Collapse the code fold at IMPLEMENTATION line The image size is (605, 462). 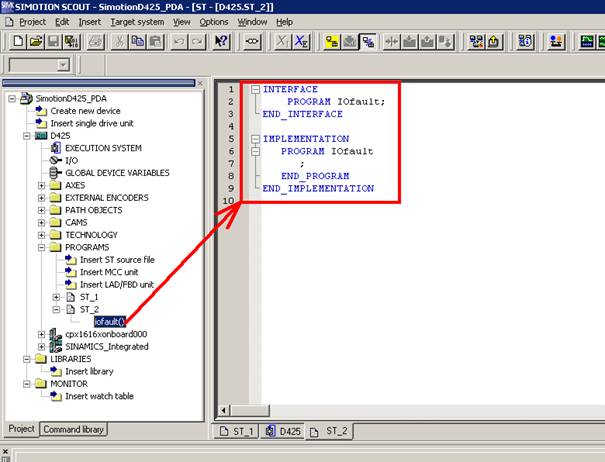256,139
